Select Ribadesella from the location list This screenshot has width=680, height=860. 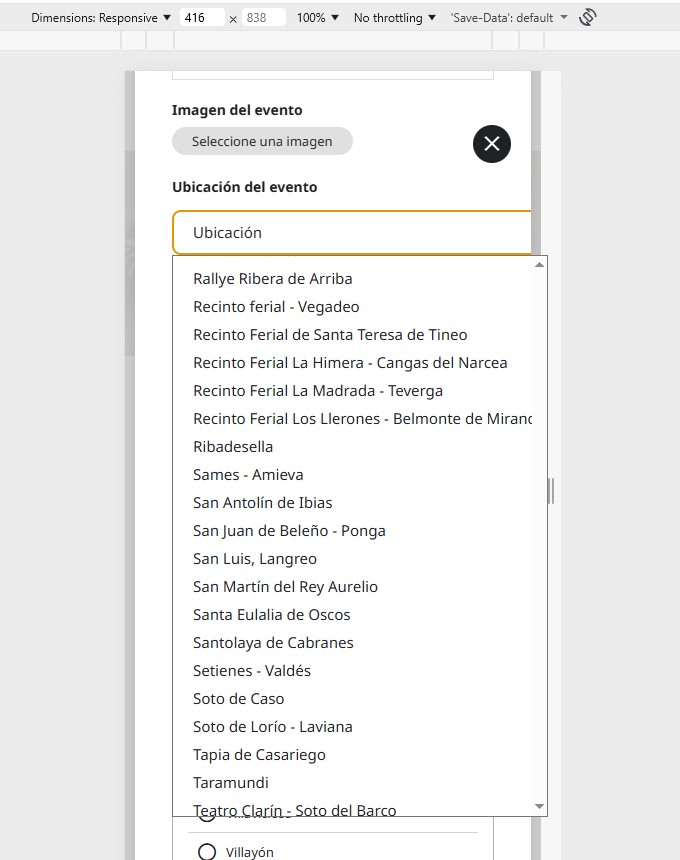tap(233, 447)
